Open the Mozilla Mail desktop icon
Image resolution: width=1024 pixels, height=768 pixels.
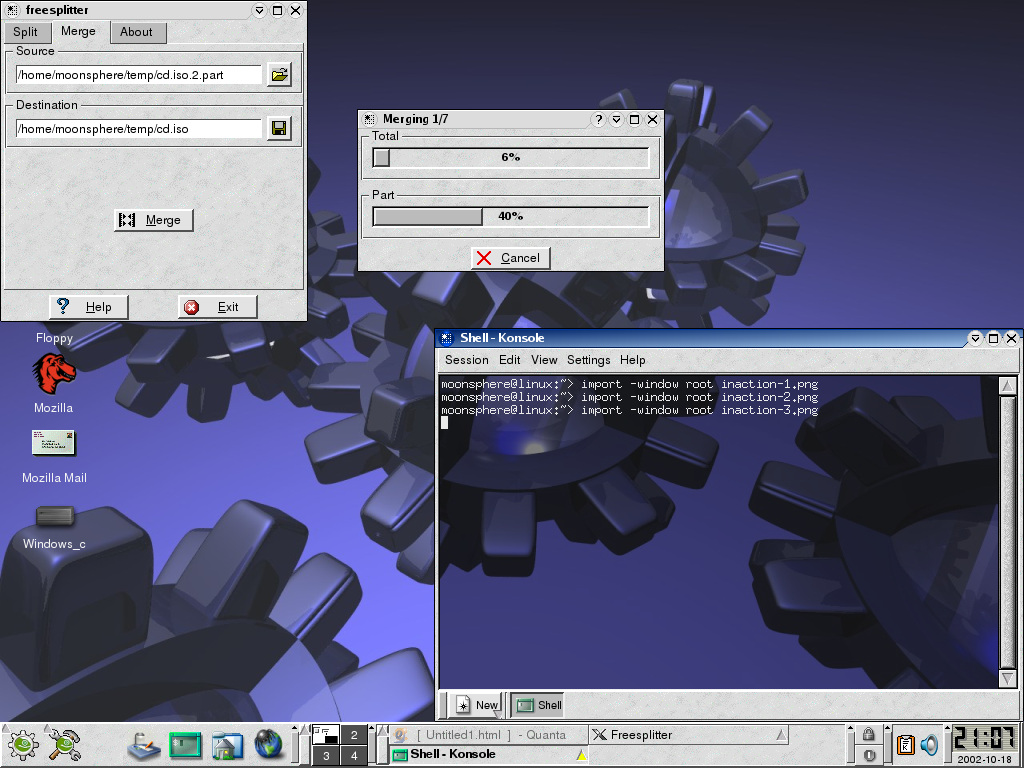(x=54, y=443)
